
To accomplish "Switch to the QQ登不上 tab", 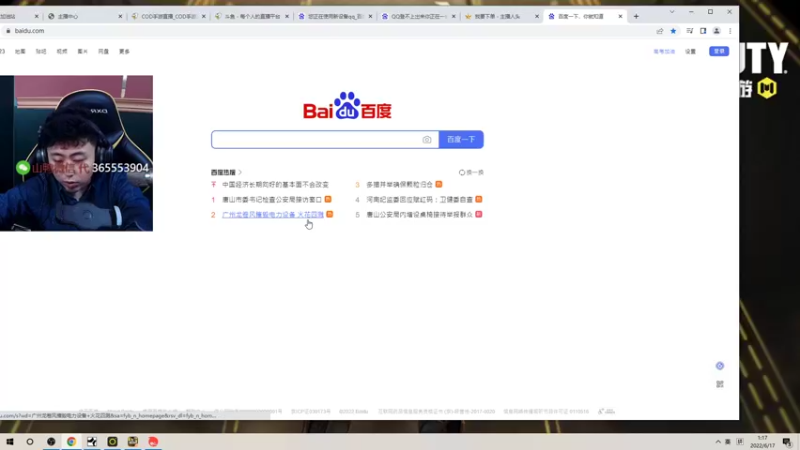I will click(417, 16).
